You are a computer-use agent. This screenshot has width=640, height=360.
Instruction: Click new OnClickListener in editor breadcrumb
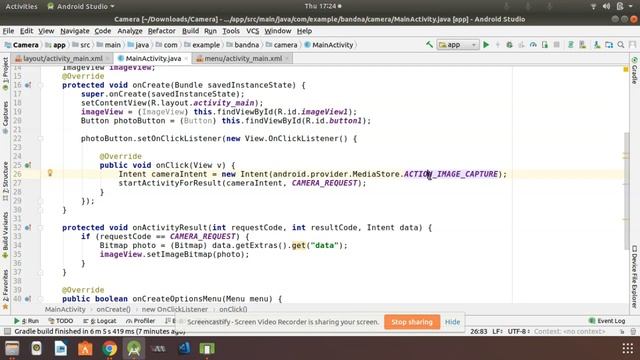(x=175, y=309)
